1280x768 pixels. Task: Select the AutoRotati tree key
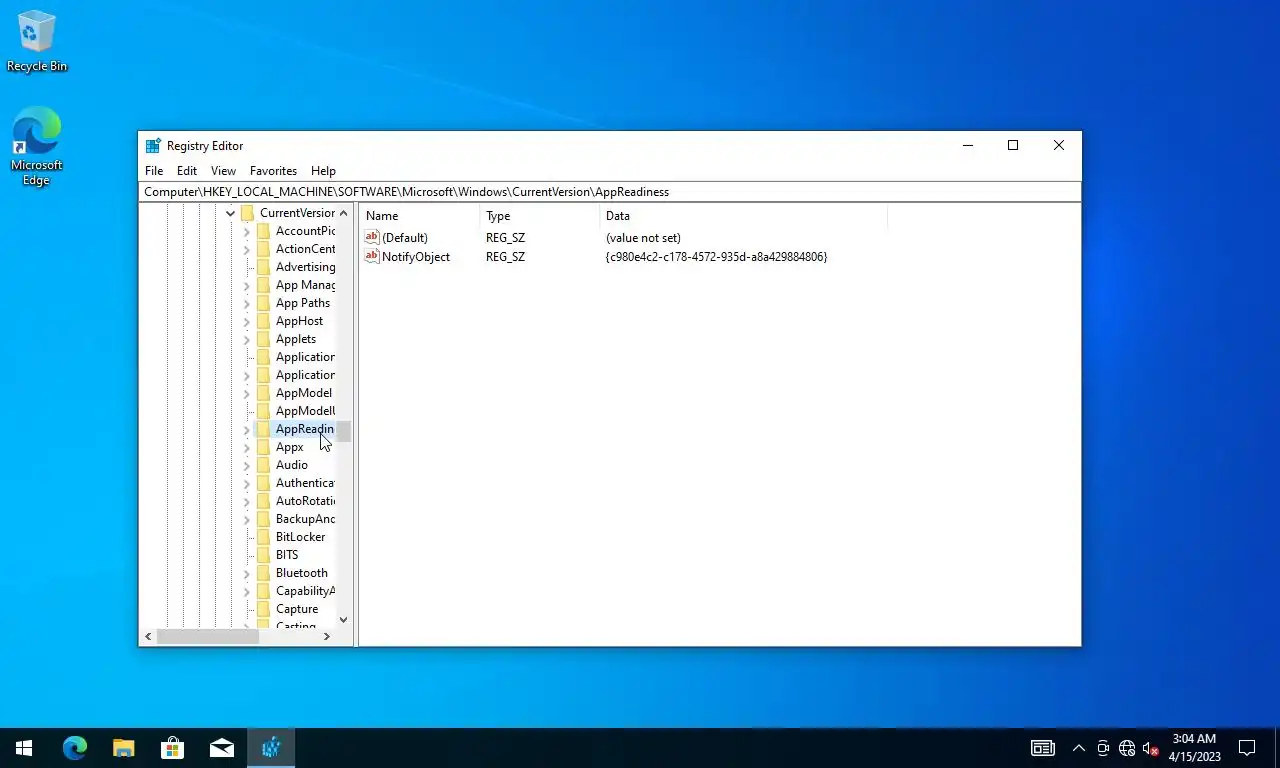pyautogui.click(x=305, y=501)
